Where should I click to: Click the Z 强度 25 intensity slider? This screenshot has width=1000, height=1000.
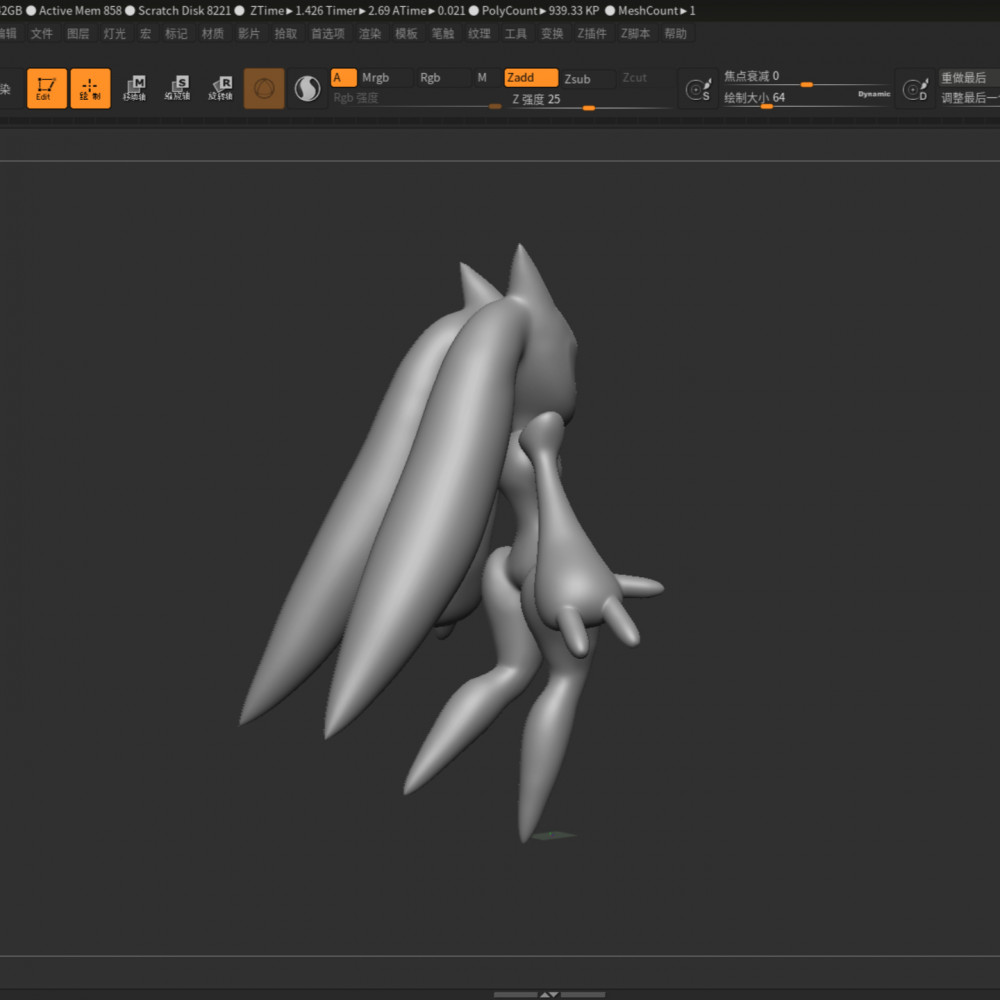pyautogui.click(x=589, y=100)
